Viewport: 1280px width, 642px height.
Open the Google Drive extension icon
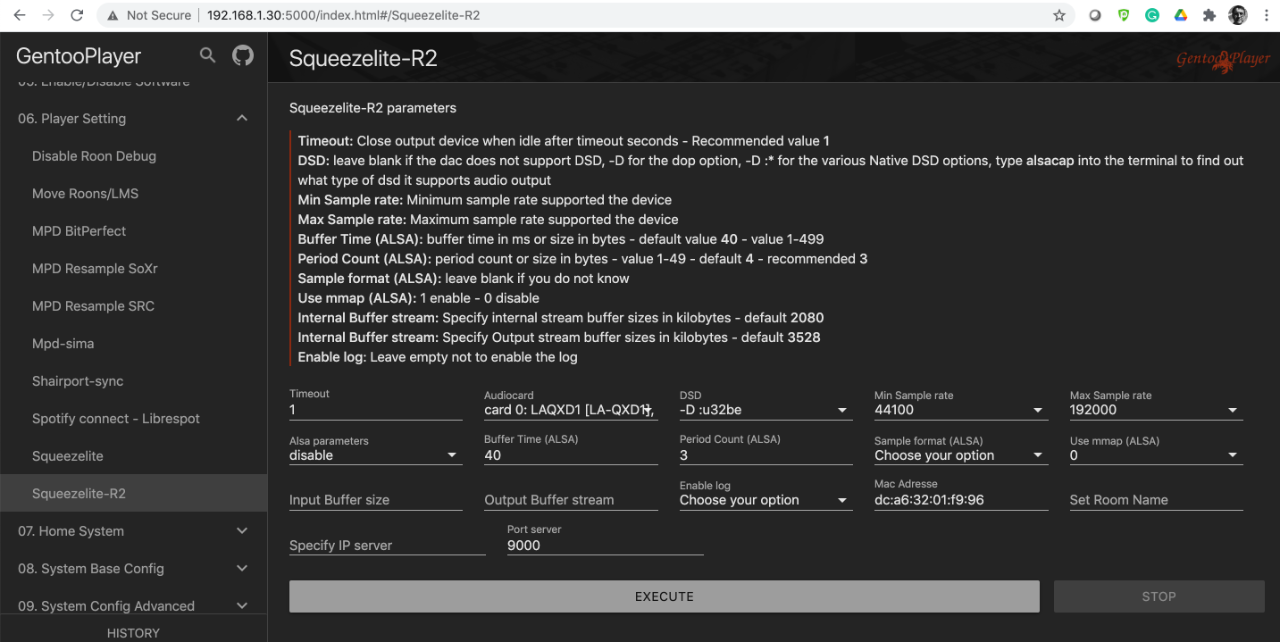tap(1180, 15)
